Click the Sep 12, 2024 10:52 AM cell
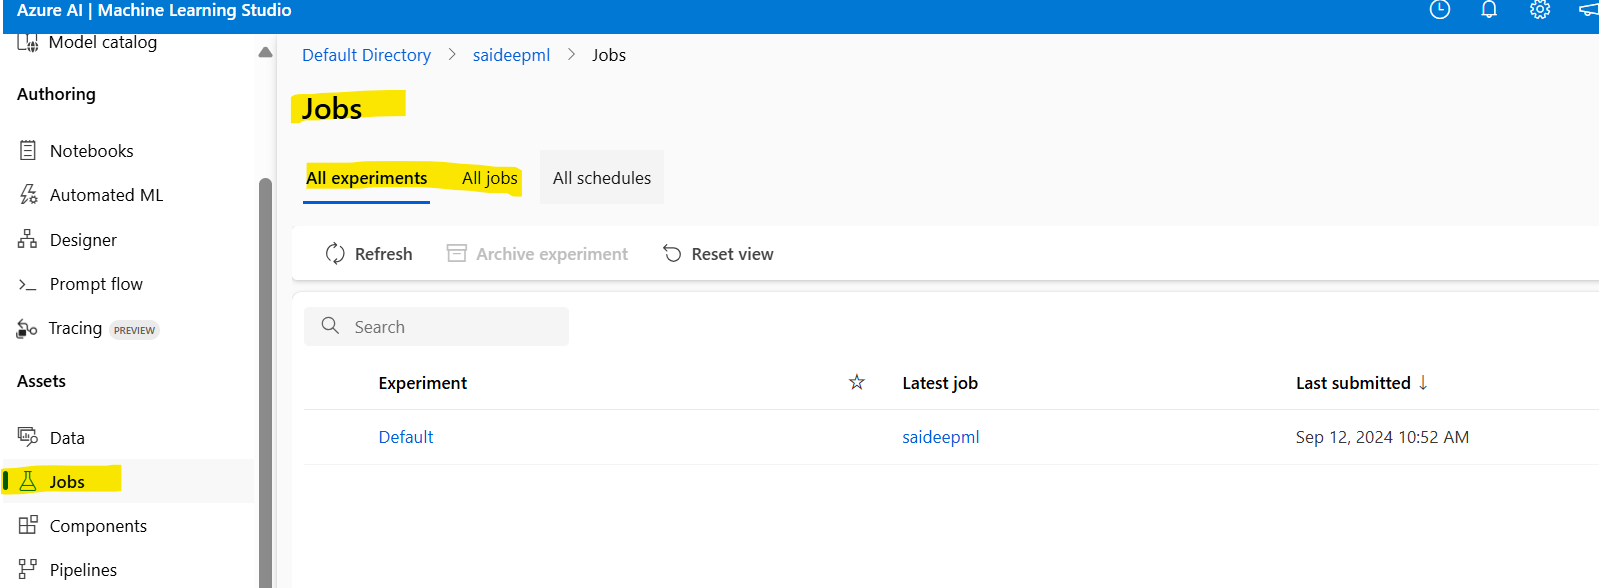1599x588 pixels. coord(1382,437)
